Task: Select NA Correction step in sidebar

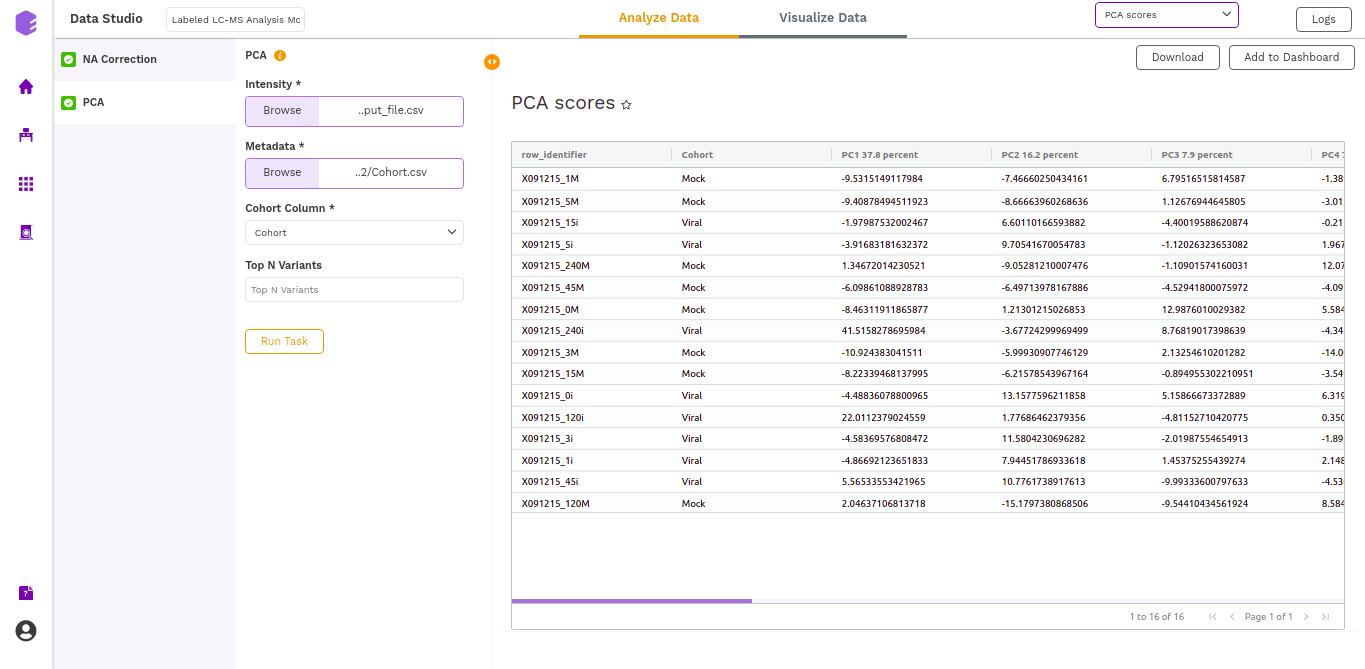Action: click(145, 59)
